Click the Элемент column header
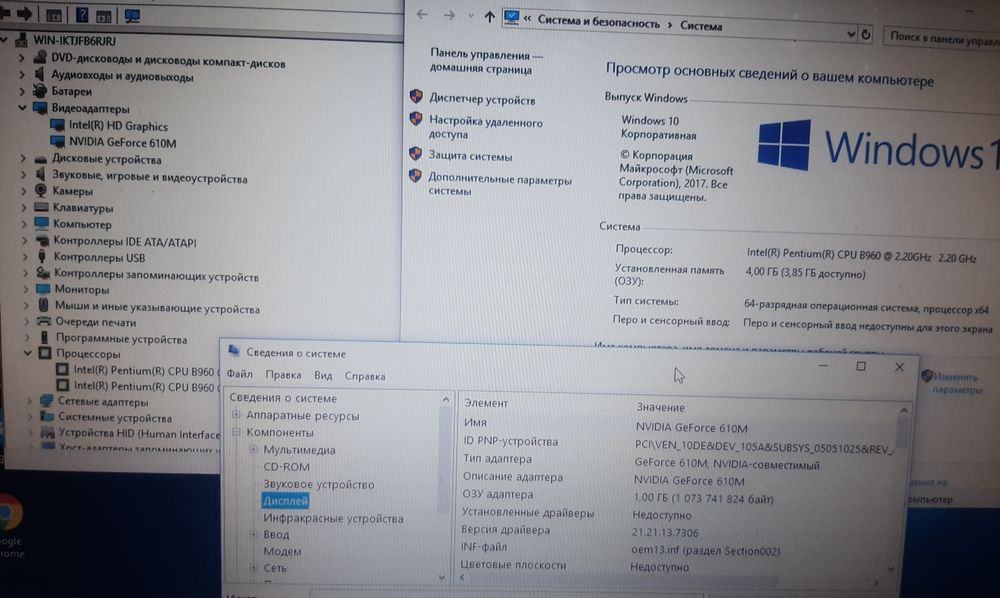This screenshot has width=1000, height=598. click(486, 403)
